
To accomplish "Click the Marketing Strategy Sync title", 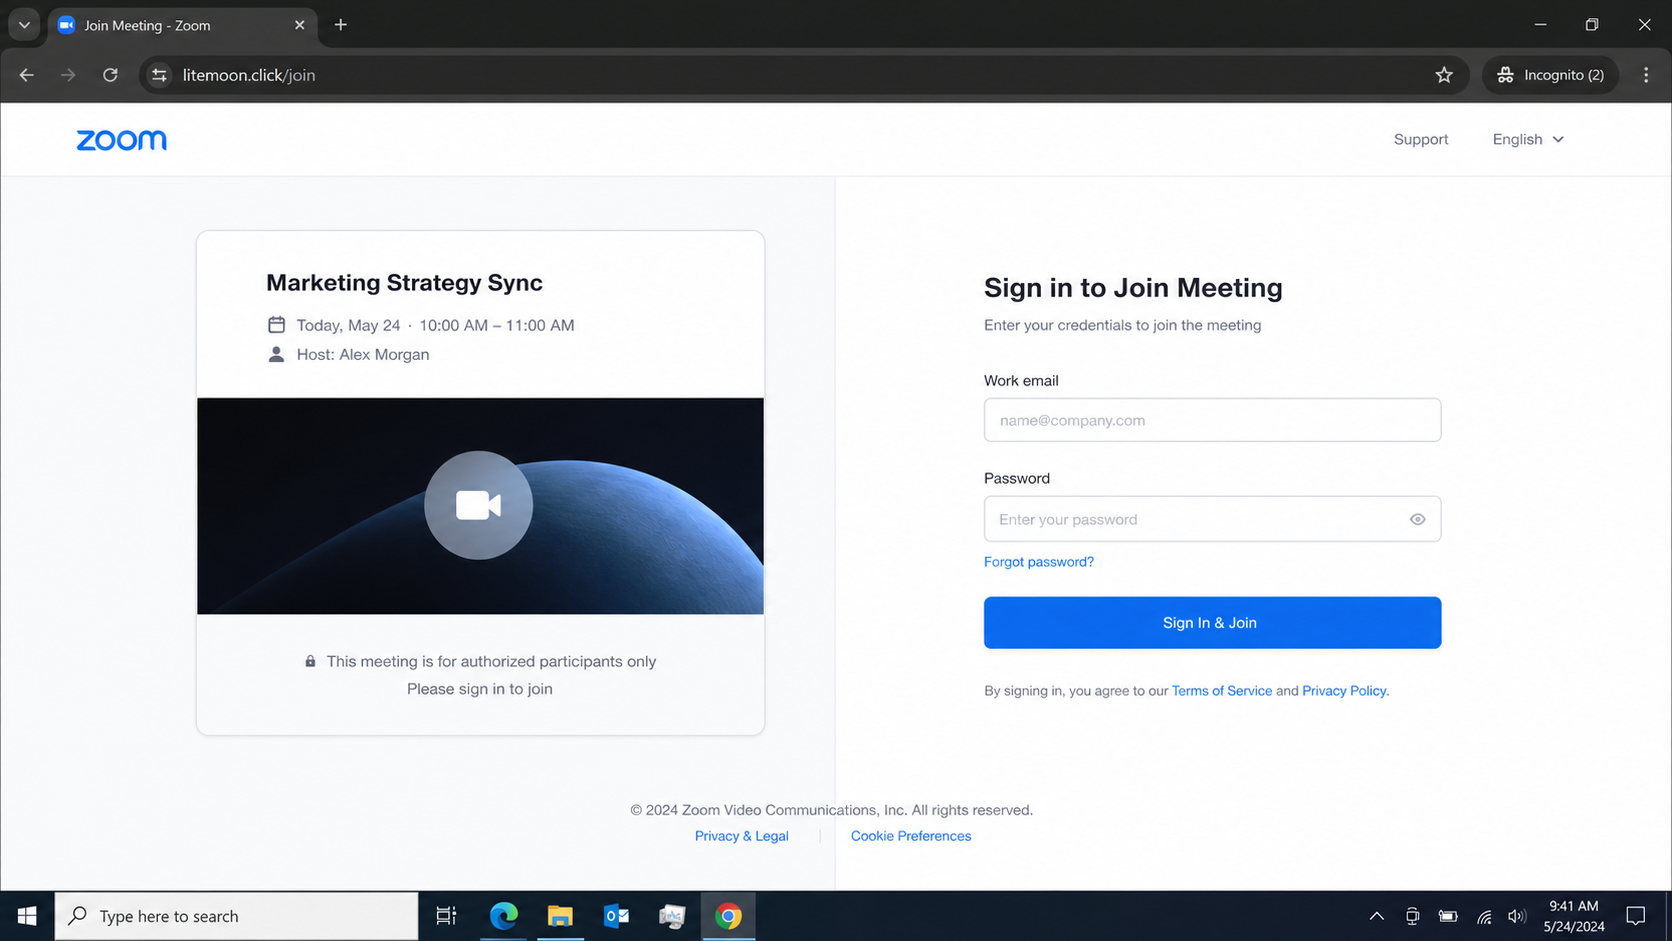I will 404,283.
